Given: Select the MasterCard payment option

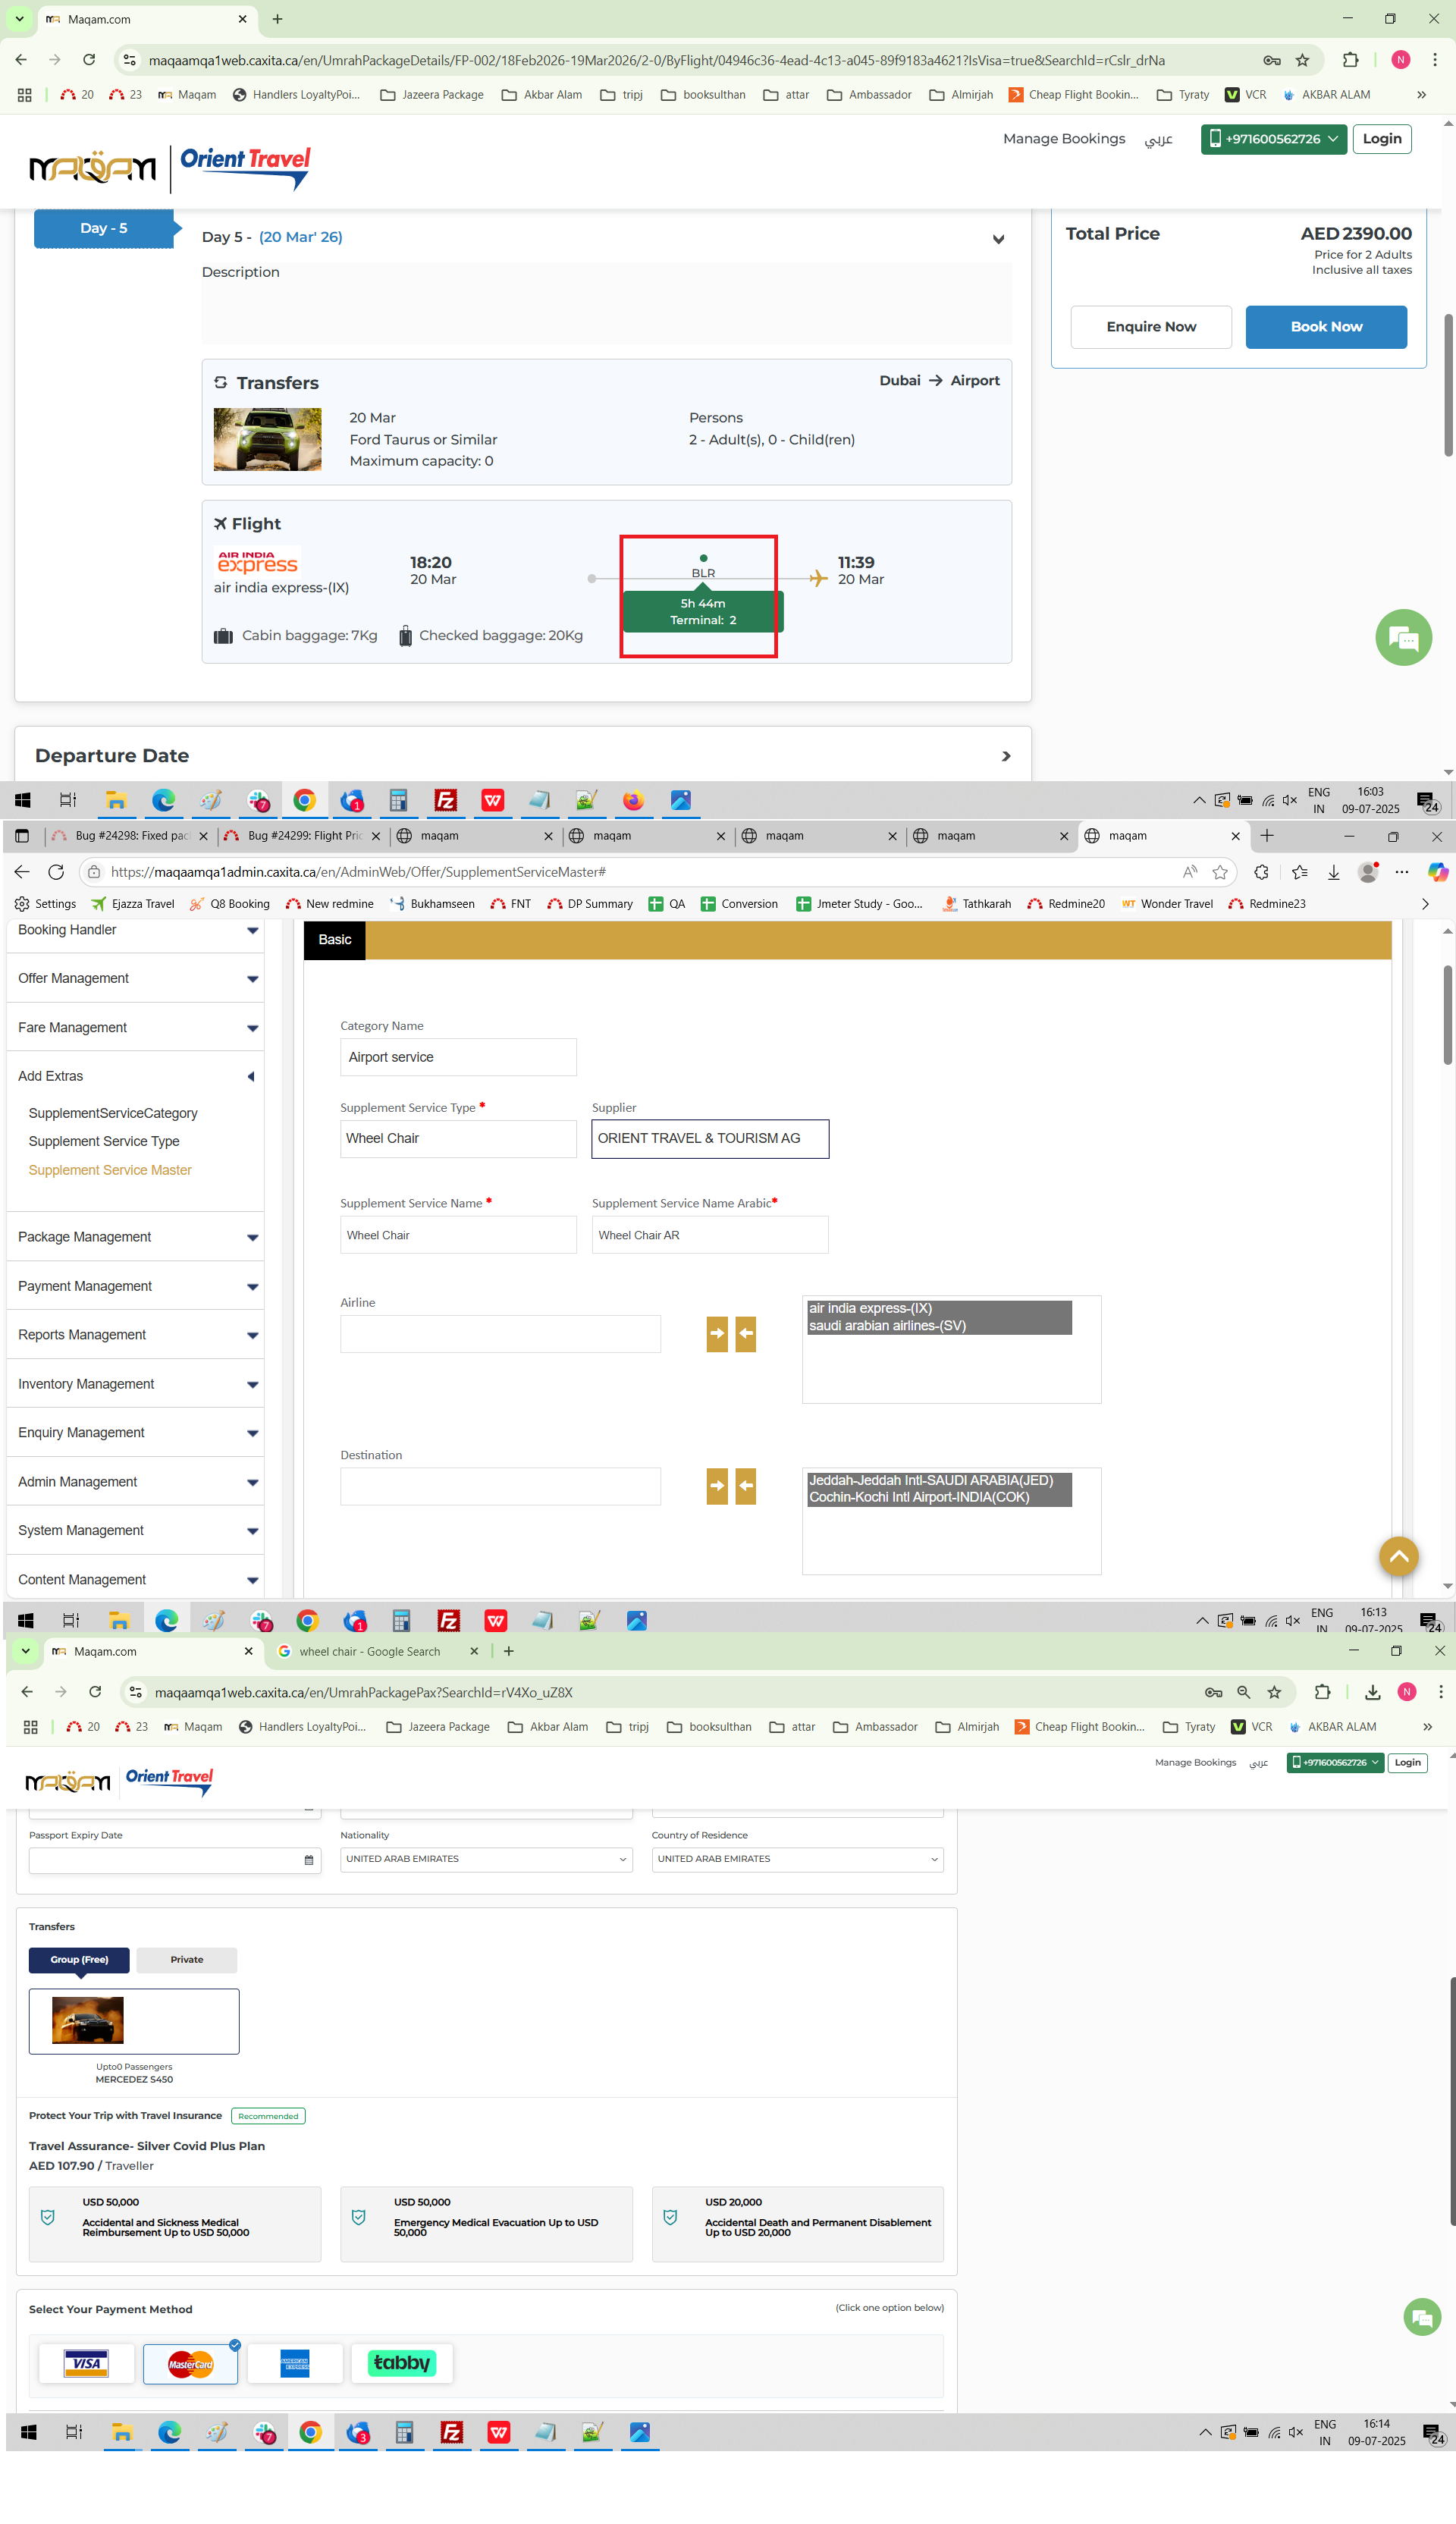Looking at the screenshot, I should point(190,2364).
